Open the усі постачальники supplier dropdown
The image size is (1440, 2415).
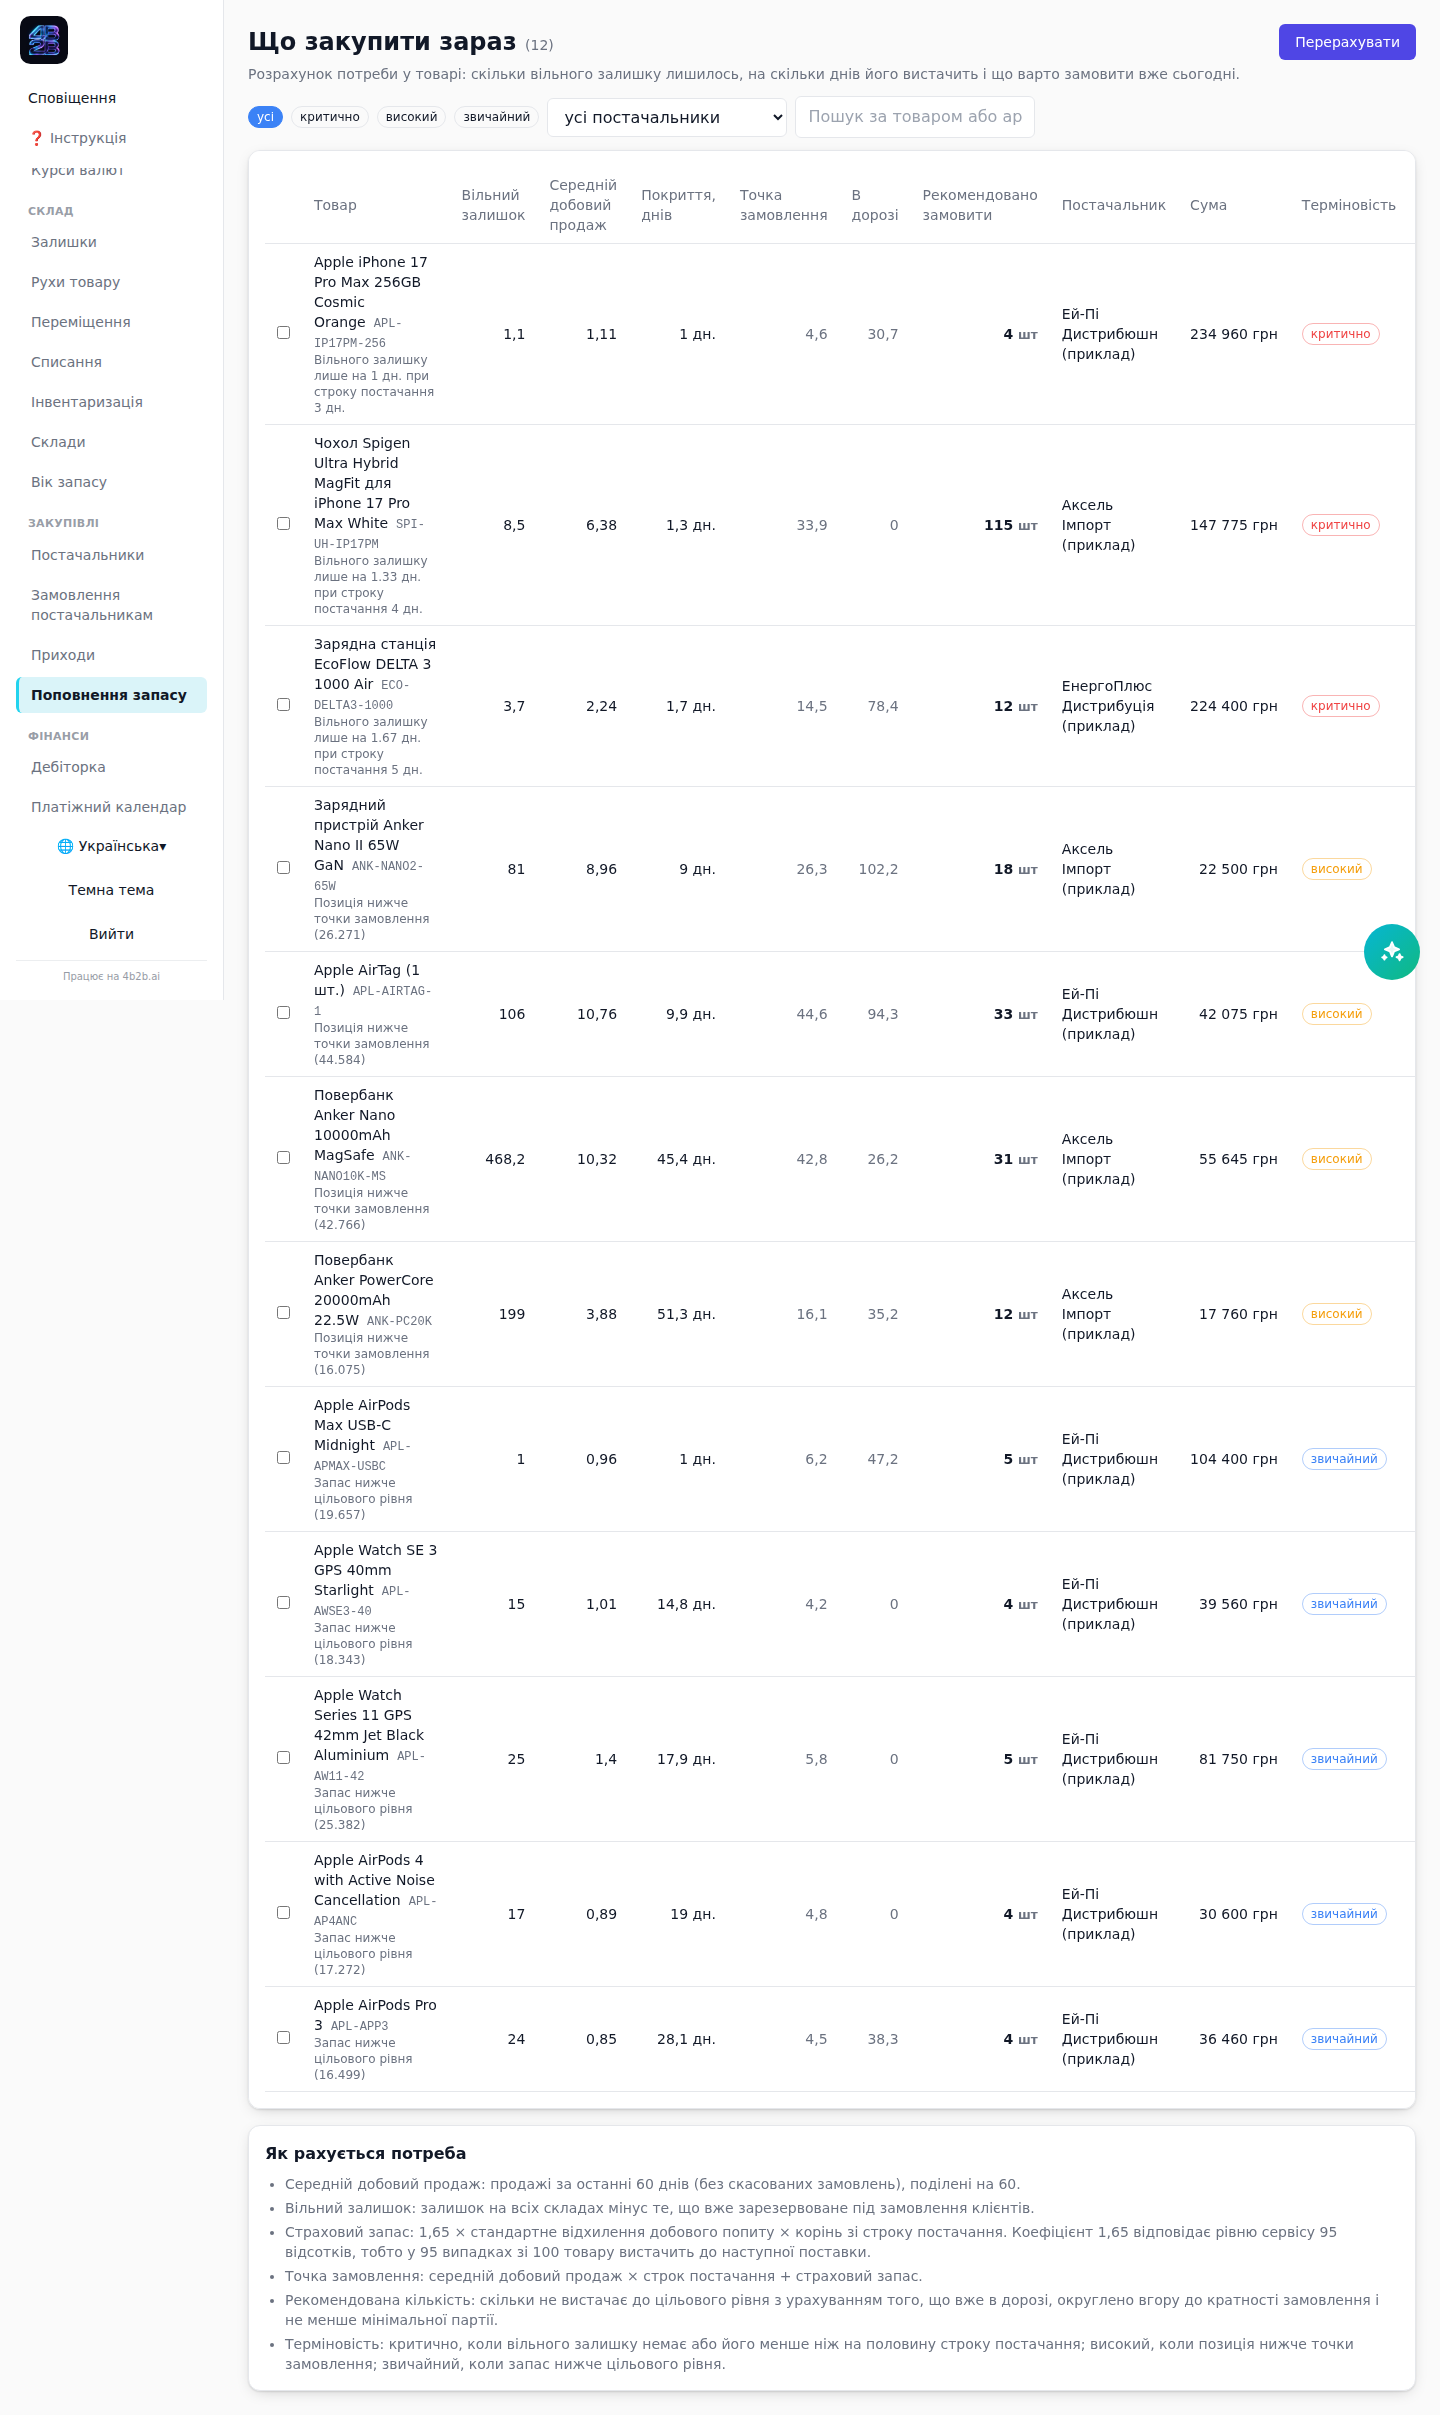(667, 117)
